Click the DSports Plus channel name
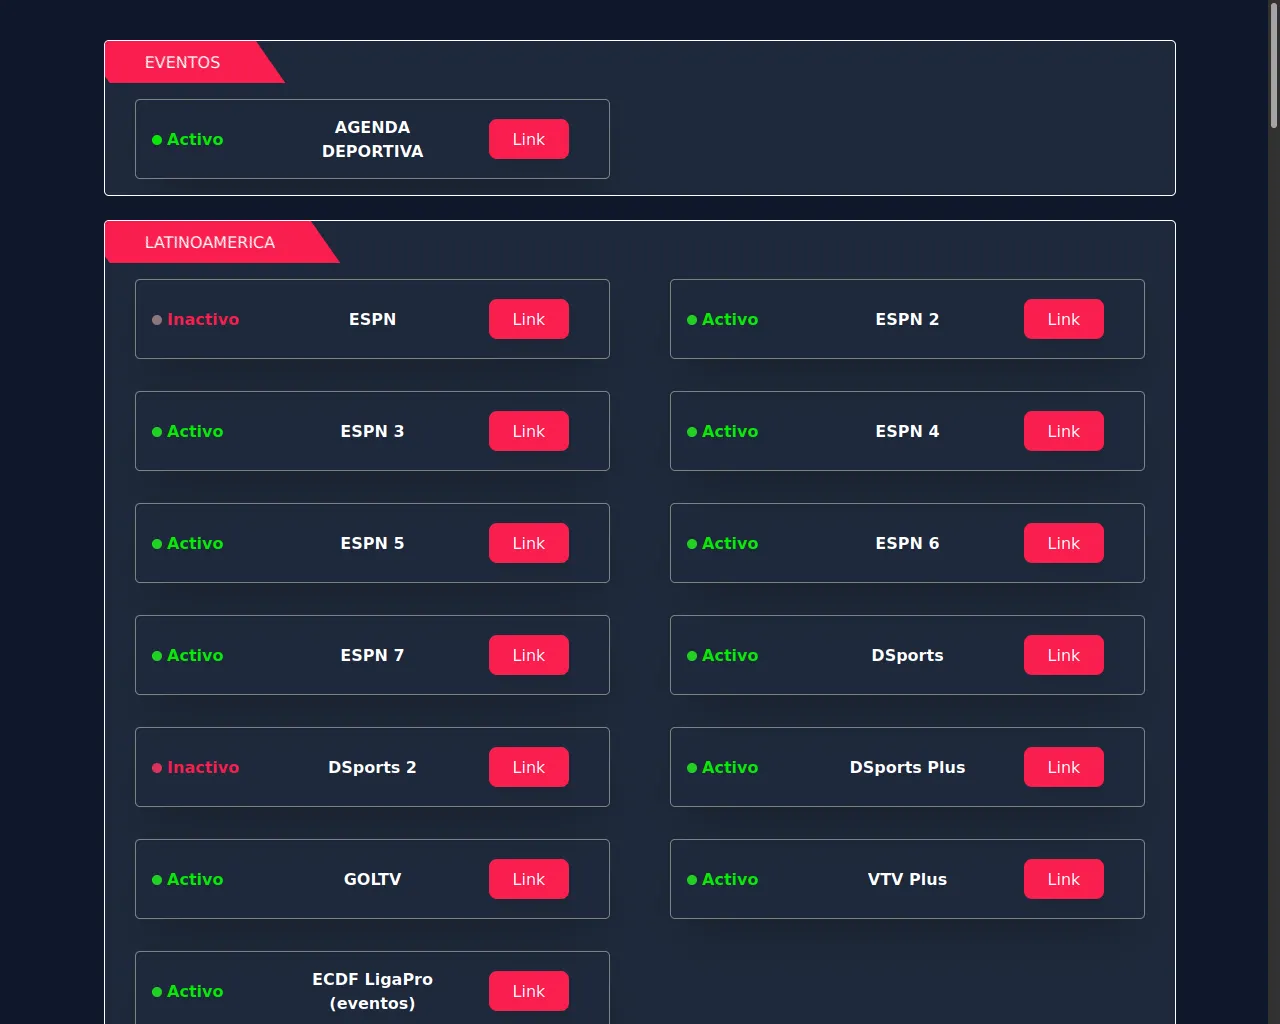The height and width of the screenshot is (1024, 1280). (x=907, y=767)
